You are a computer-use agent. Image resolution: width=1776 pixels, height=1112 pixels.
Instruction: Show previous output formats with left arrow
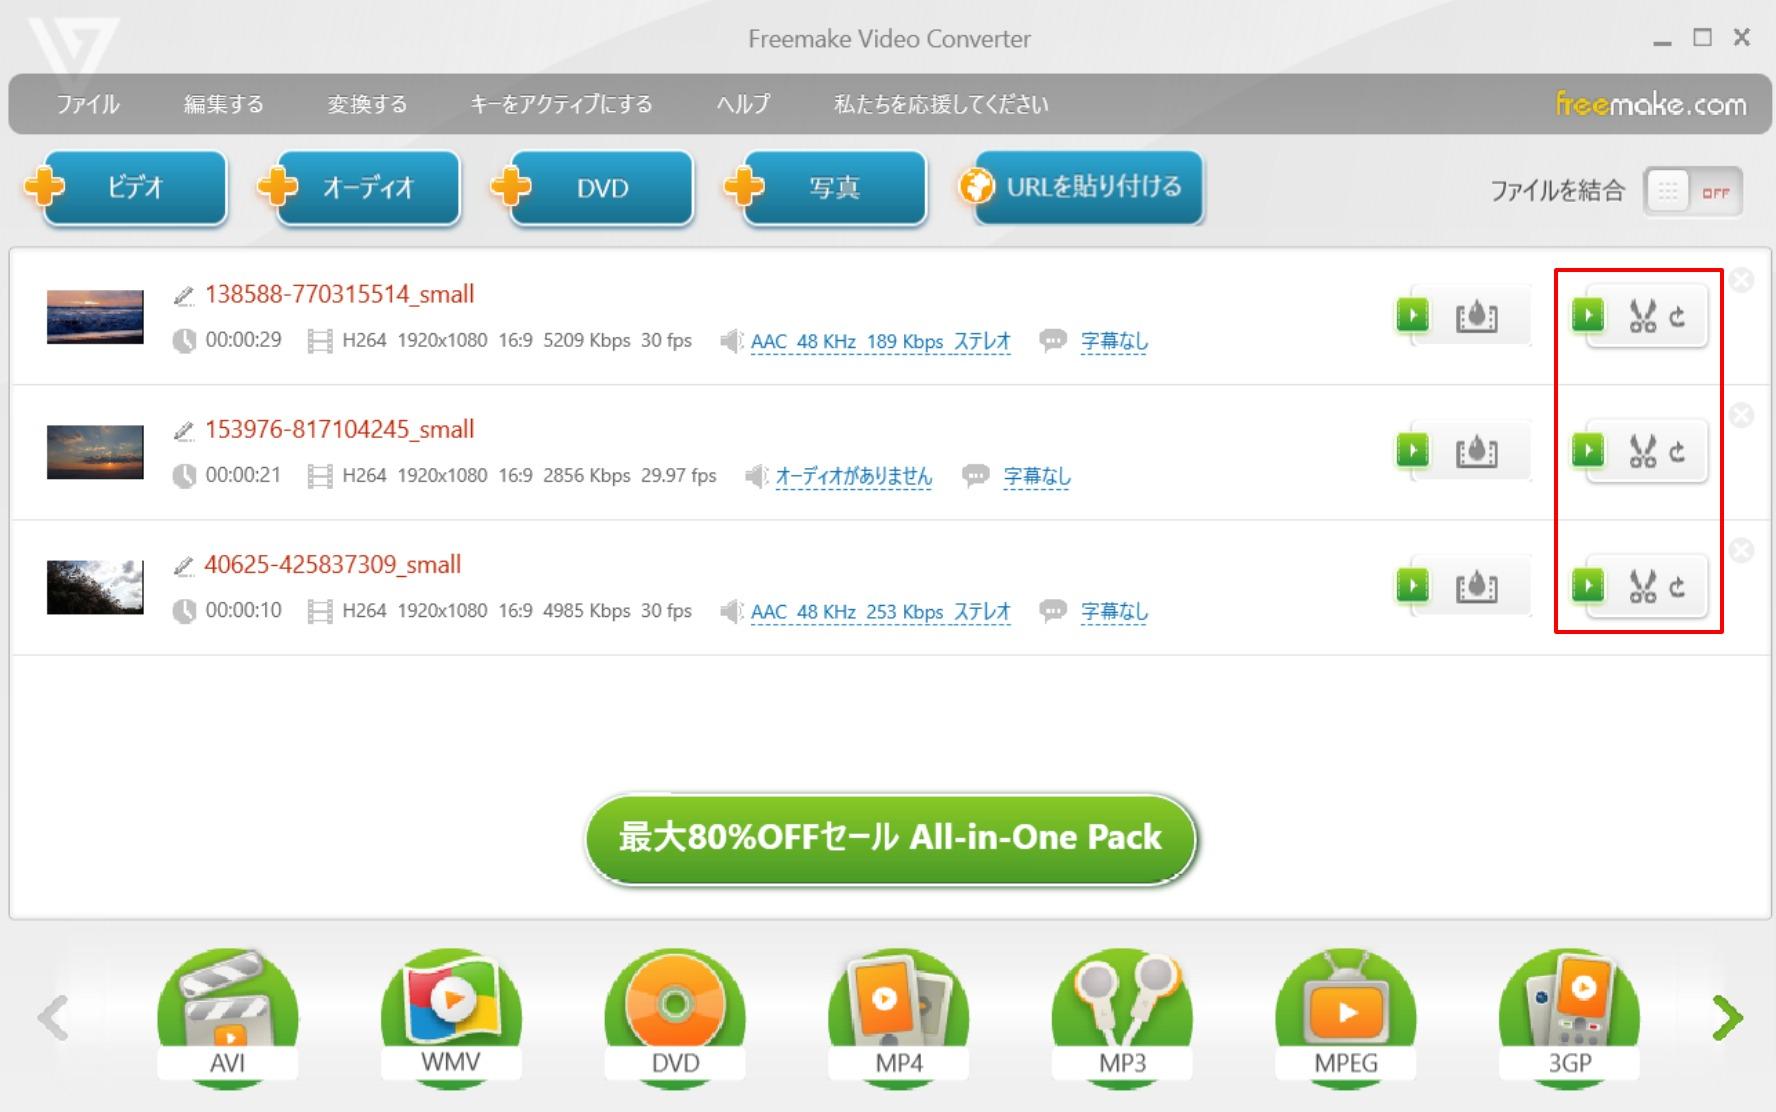[x=52, y=1018]
